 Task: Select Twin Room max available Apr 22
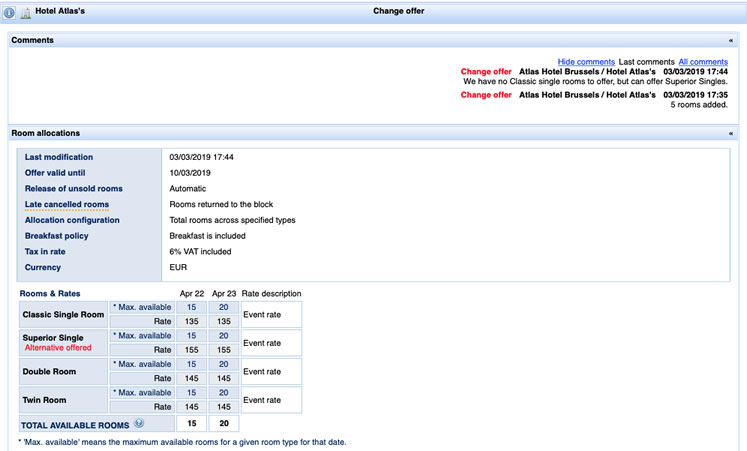click(192, 393)
